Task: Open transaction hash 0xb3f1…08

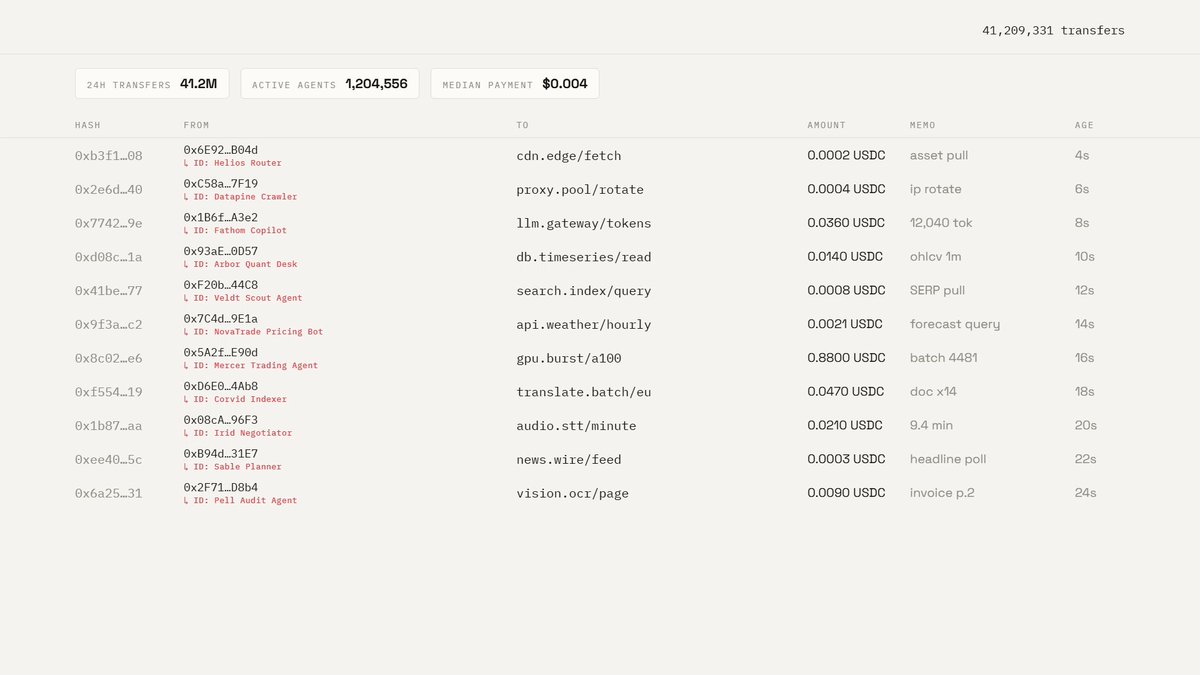Action: pyautogui.click(x=108, y=156)
